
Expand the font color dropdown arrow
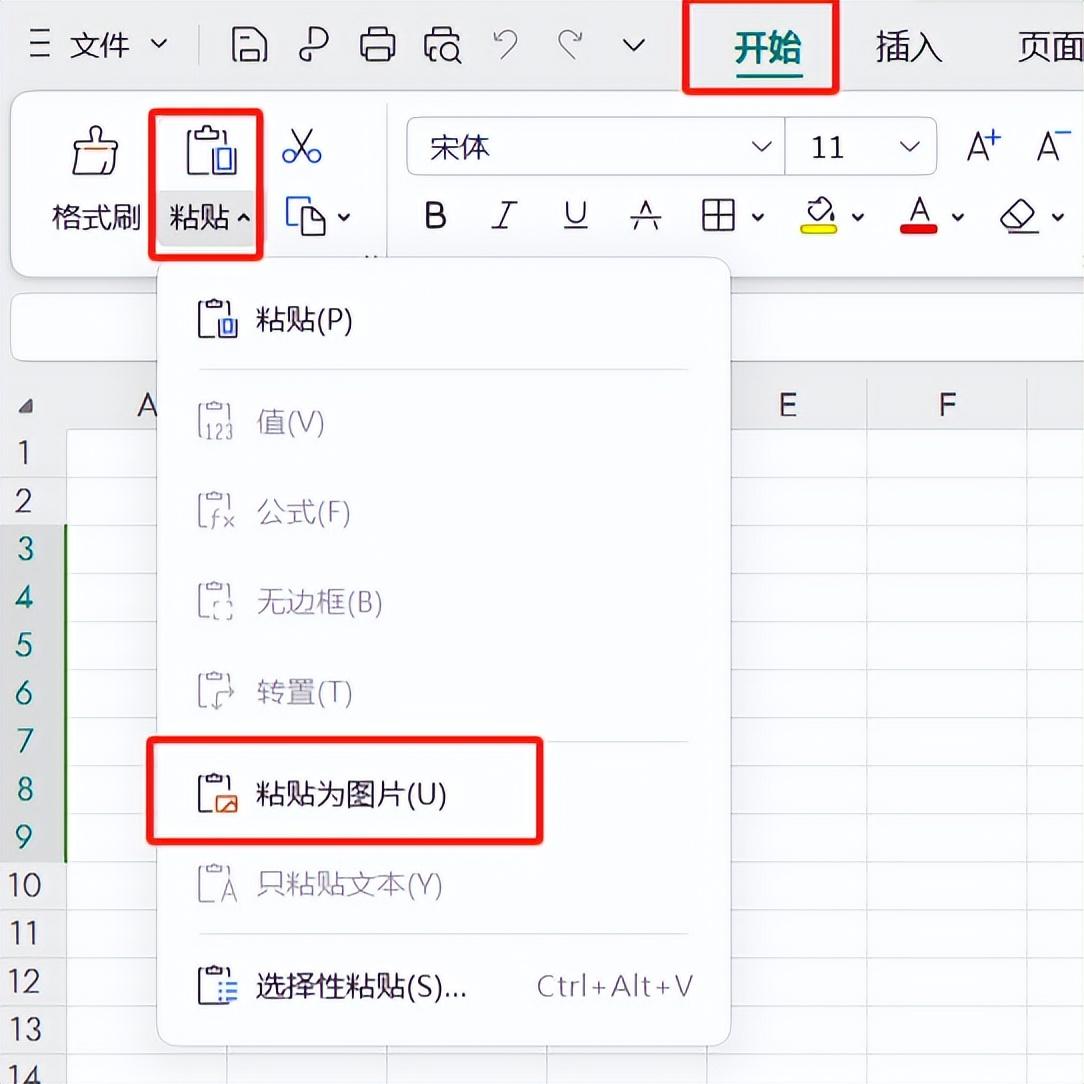[x=957, y=217]
